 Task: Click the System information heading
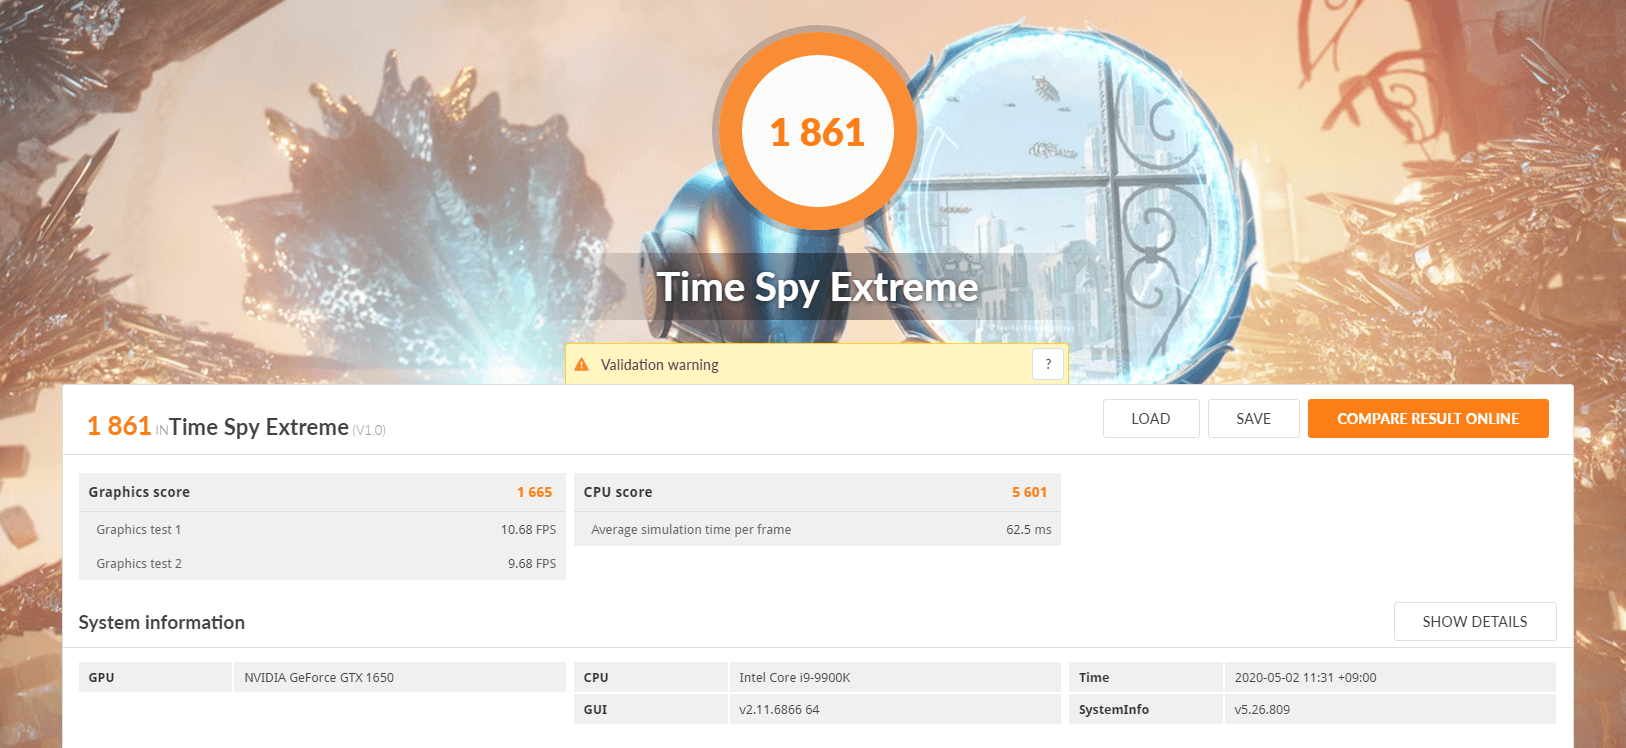point(162,622)
